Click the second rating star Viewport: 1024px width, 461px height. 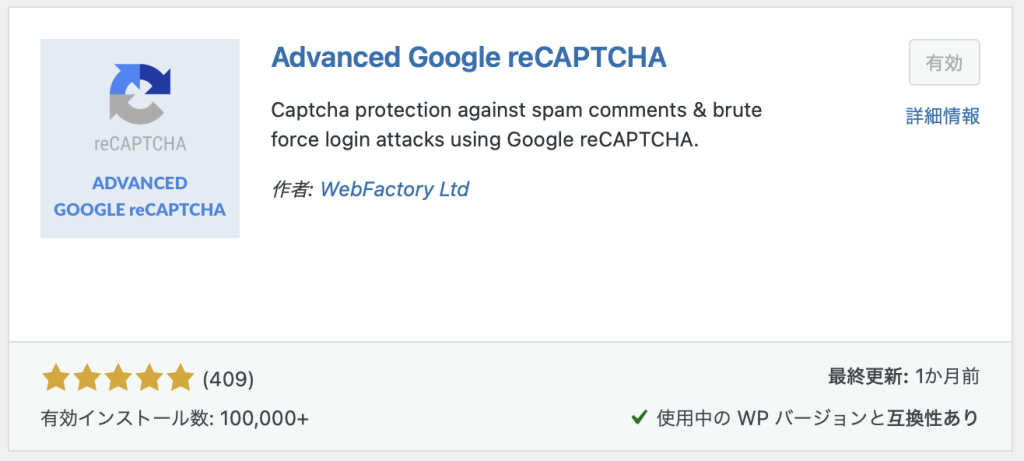point(87,378)
